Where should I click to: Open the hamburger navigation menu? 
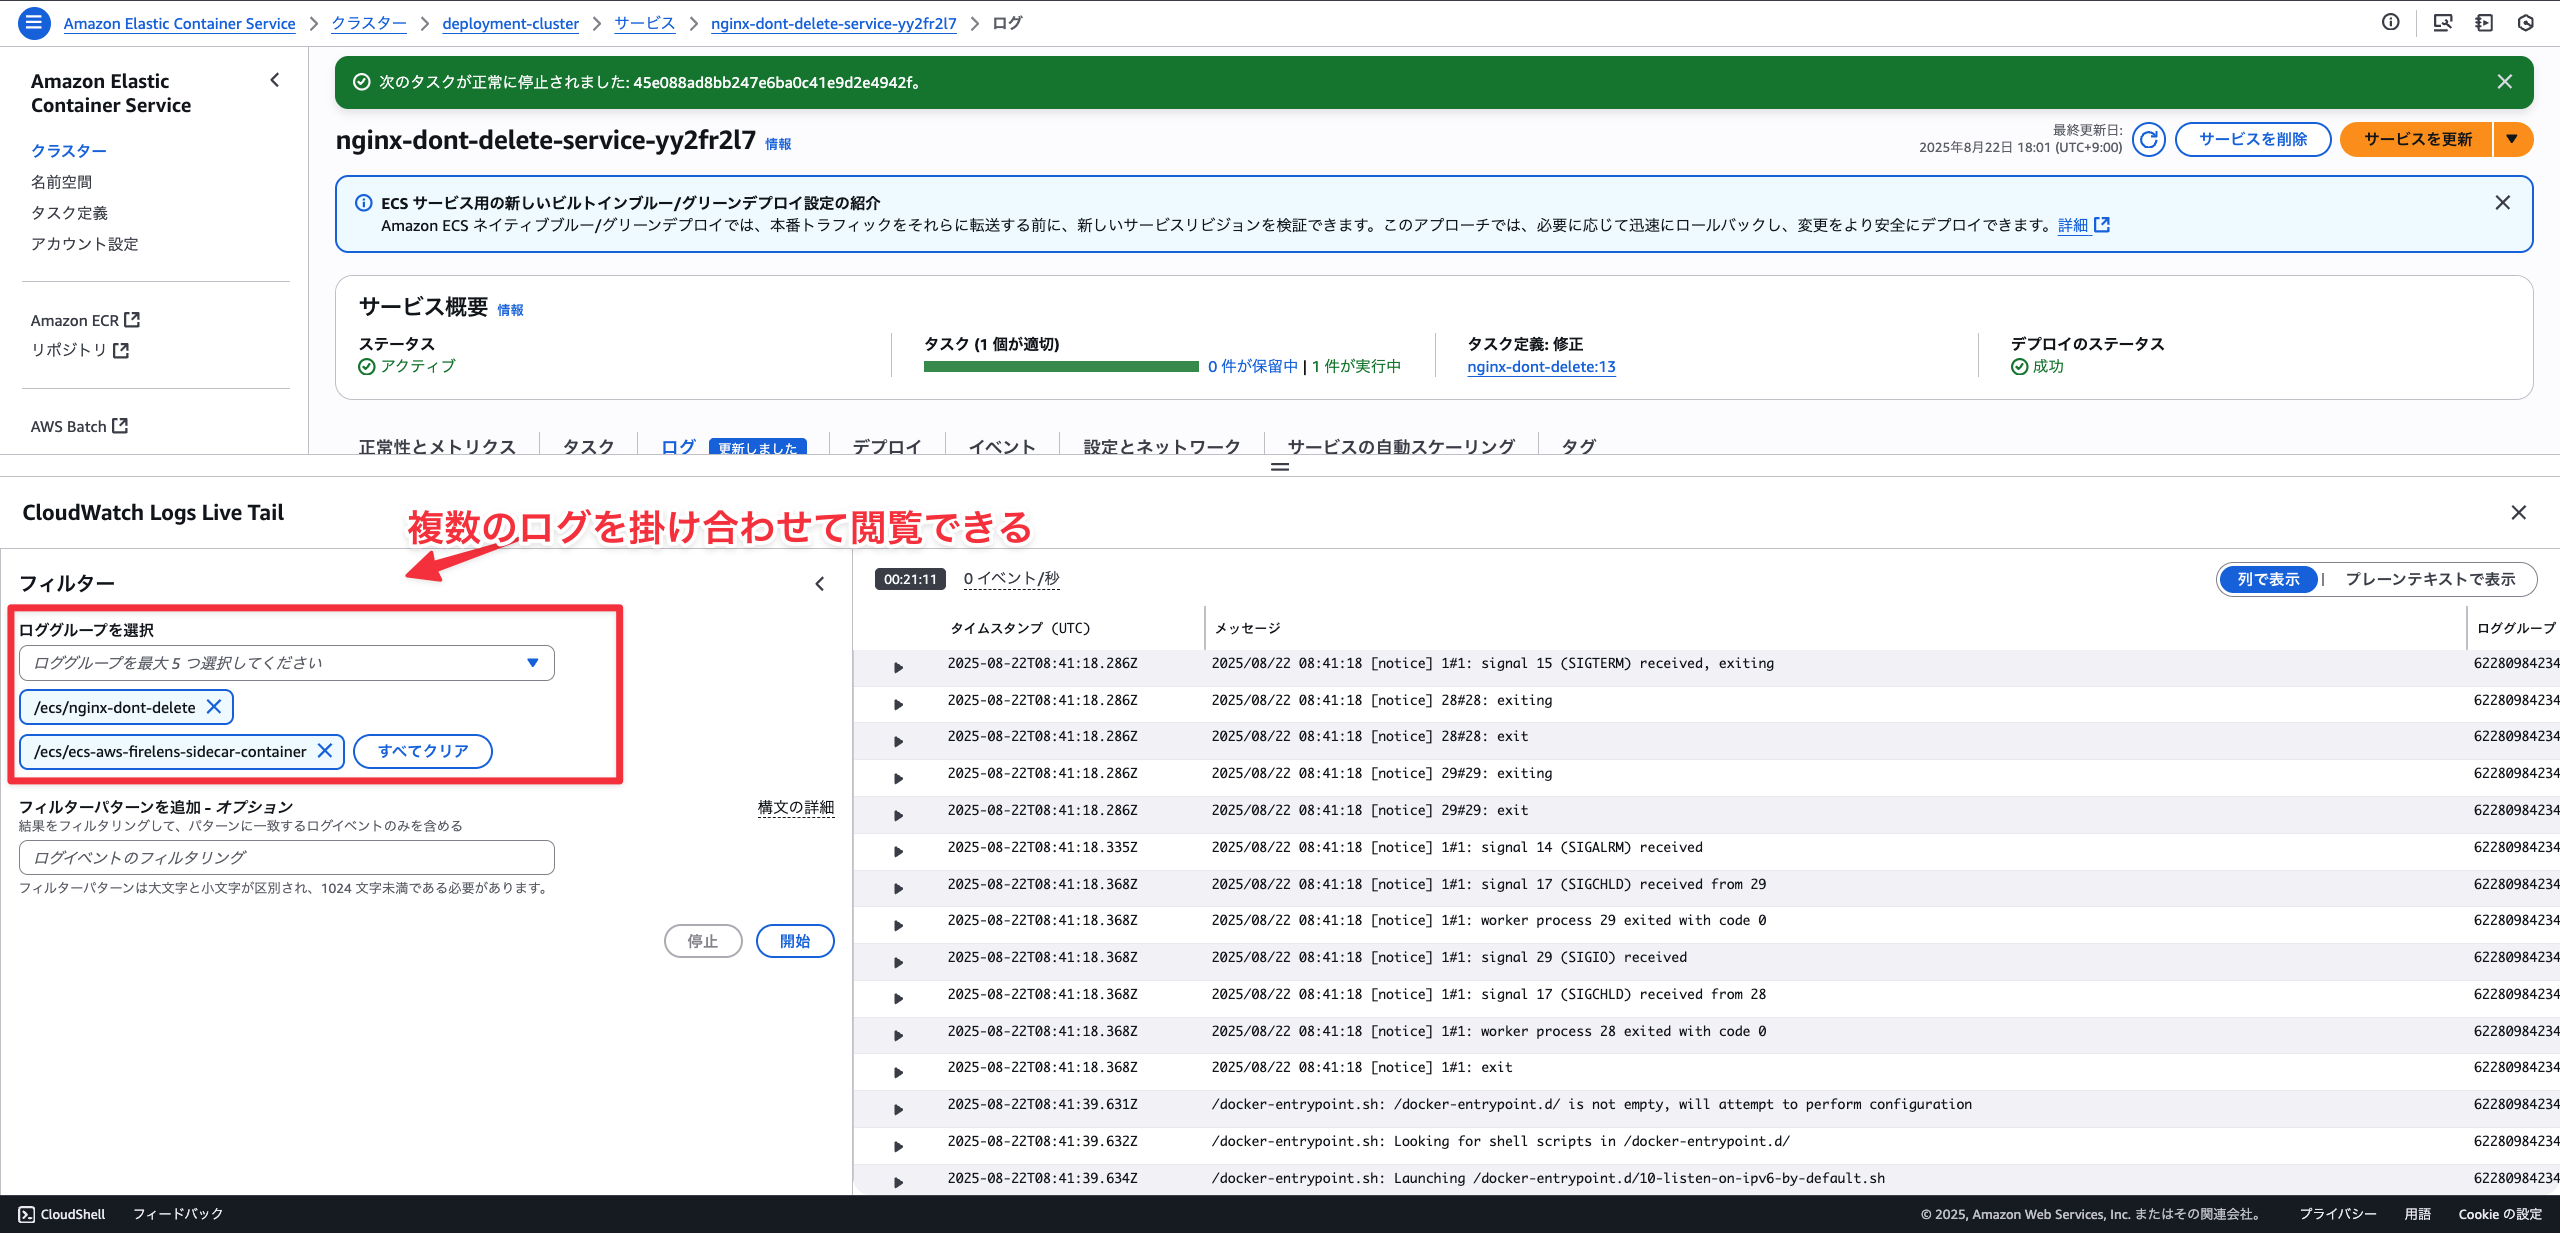click(x=34, y=23)
